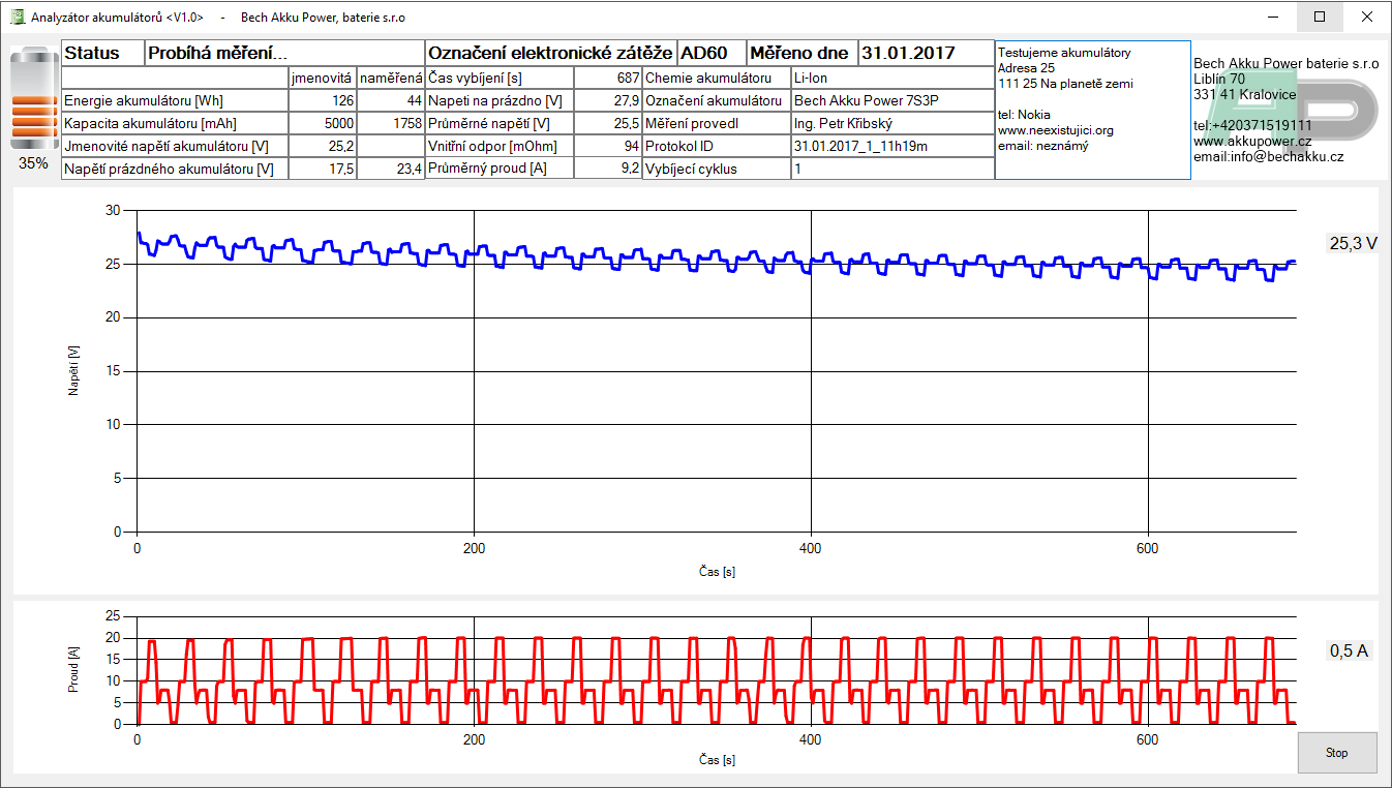Close the Analyzátor akumulátorů window
Image resolution: width=1393 pixels, height=789 pixels.
pyautogui.click(x=1366, y=17)
